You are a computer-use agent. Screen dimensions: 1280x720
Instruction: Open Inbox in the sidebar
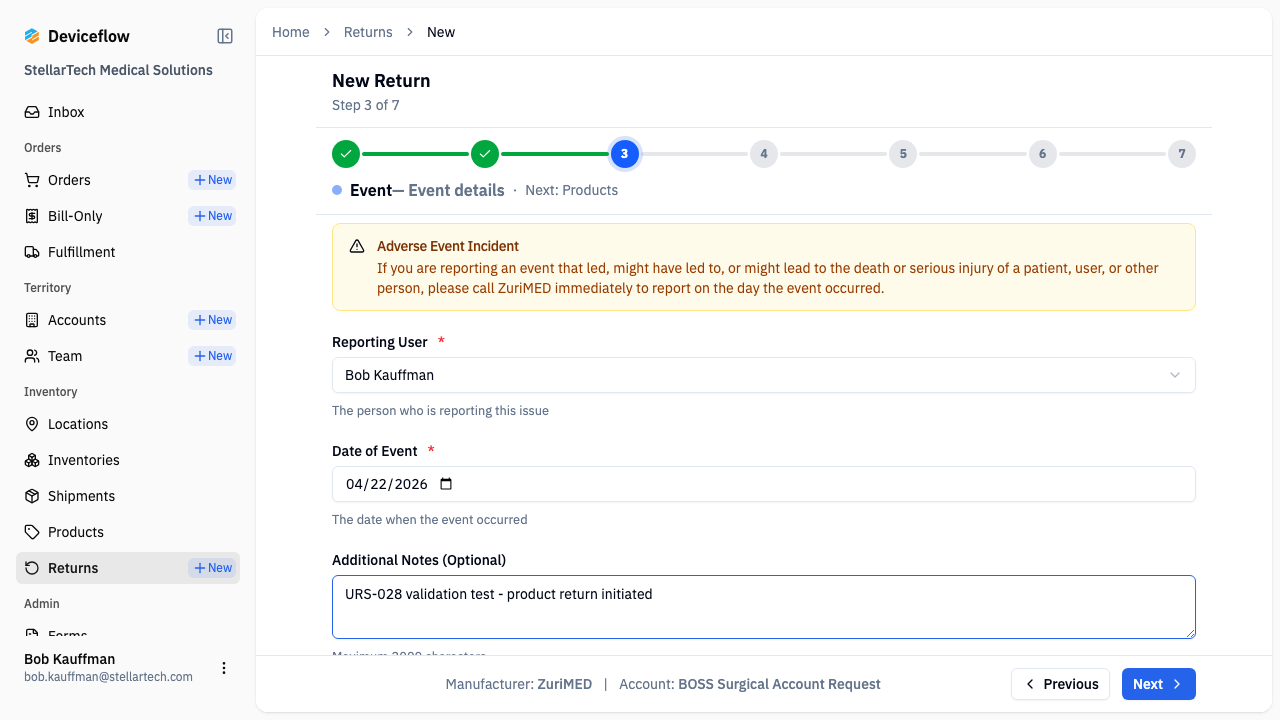pyautogui.click(x=128, y=112)
